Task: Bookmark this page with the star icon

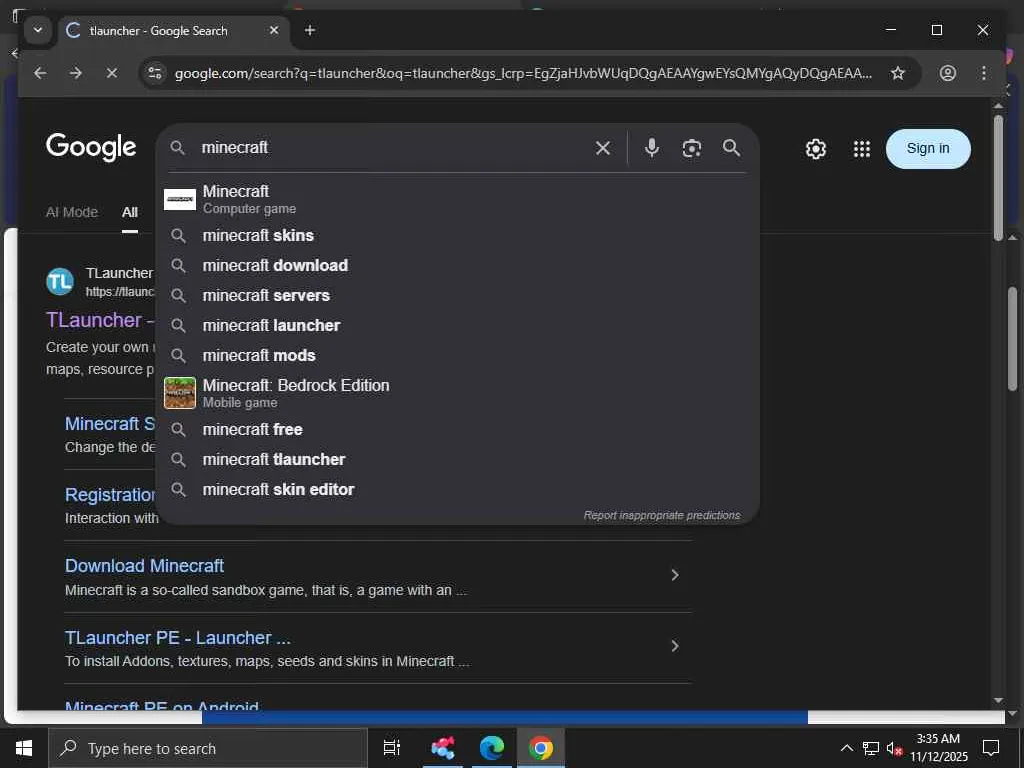Action: pyautogui.click(x=898, y=73)
